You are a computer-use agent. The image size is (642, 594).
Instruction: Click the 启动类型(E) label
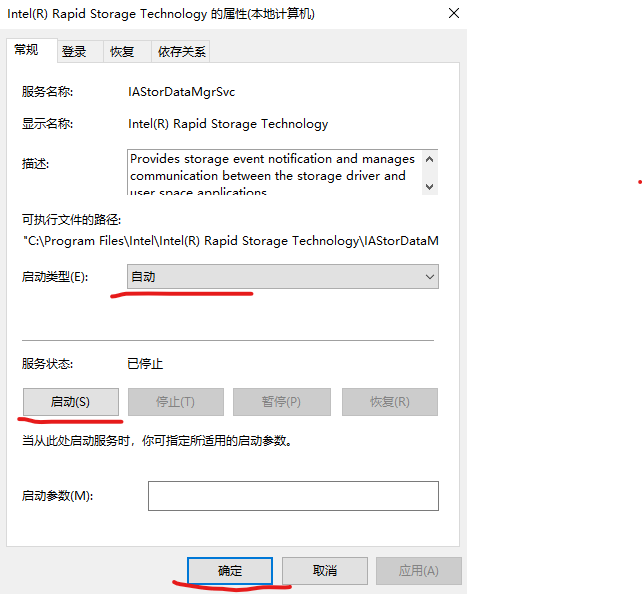coord(55,277)
